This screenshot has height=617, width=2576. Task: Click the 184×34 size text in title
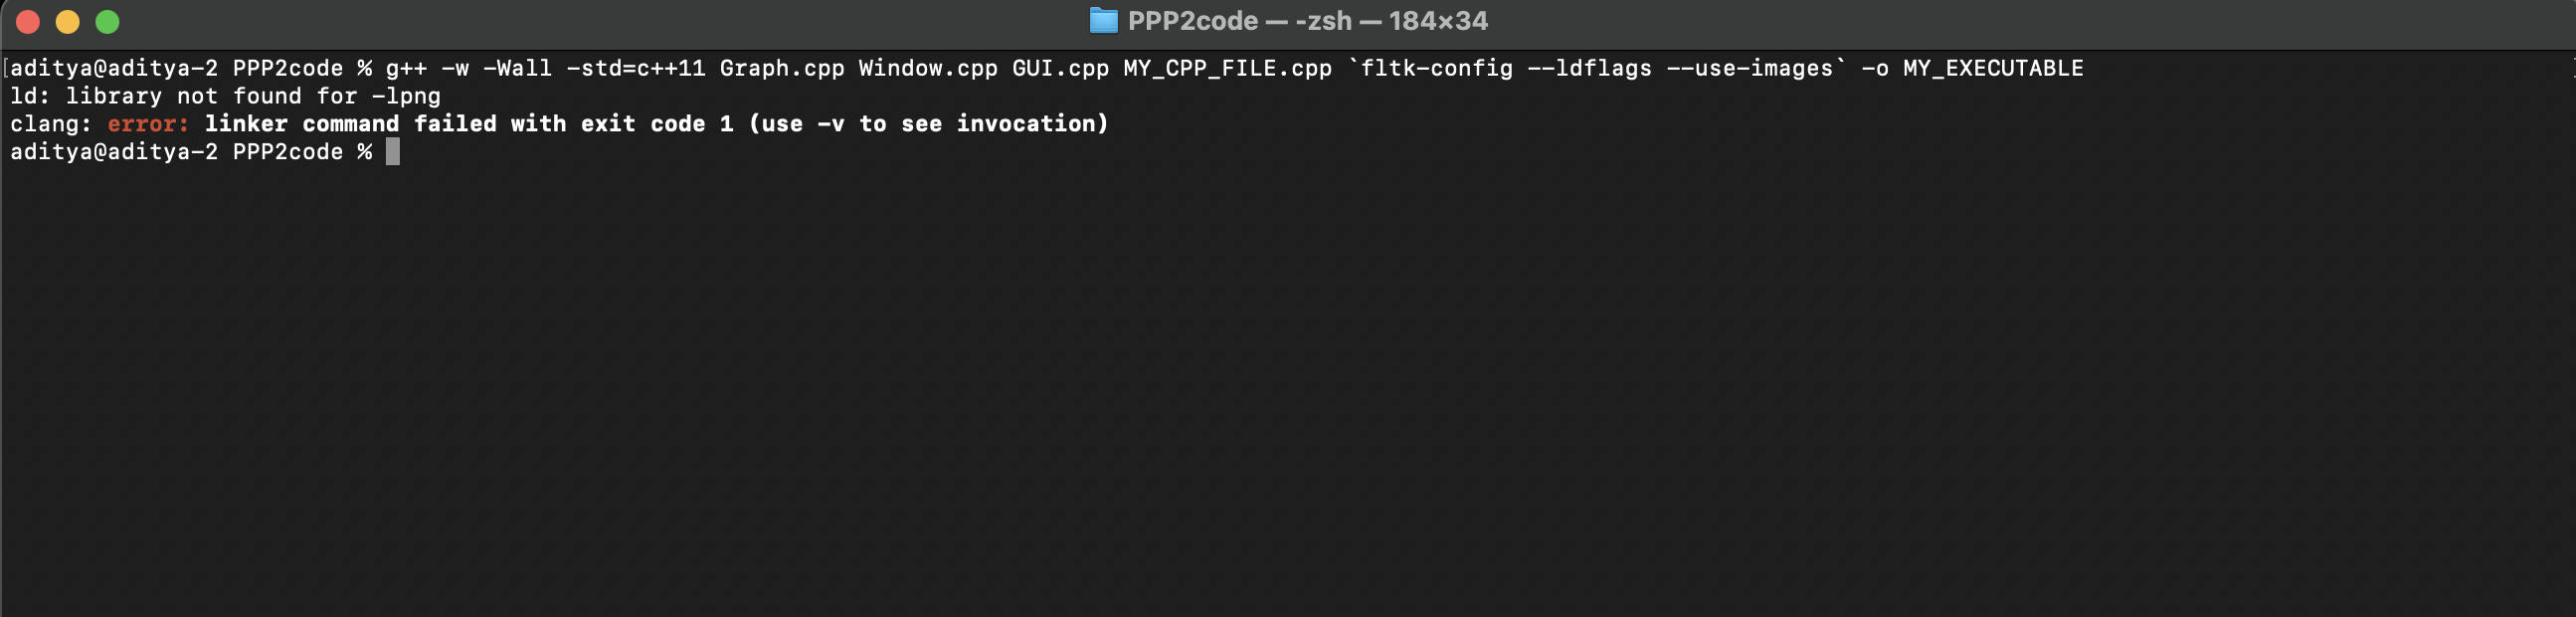click(1437, 21)
